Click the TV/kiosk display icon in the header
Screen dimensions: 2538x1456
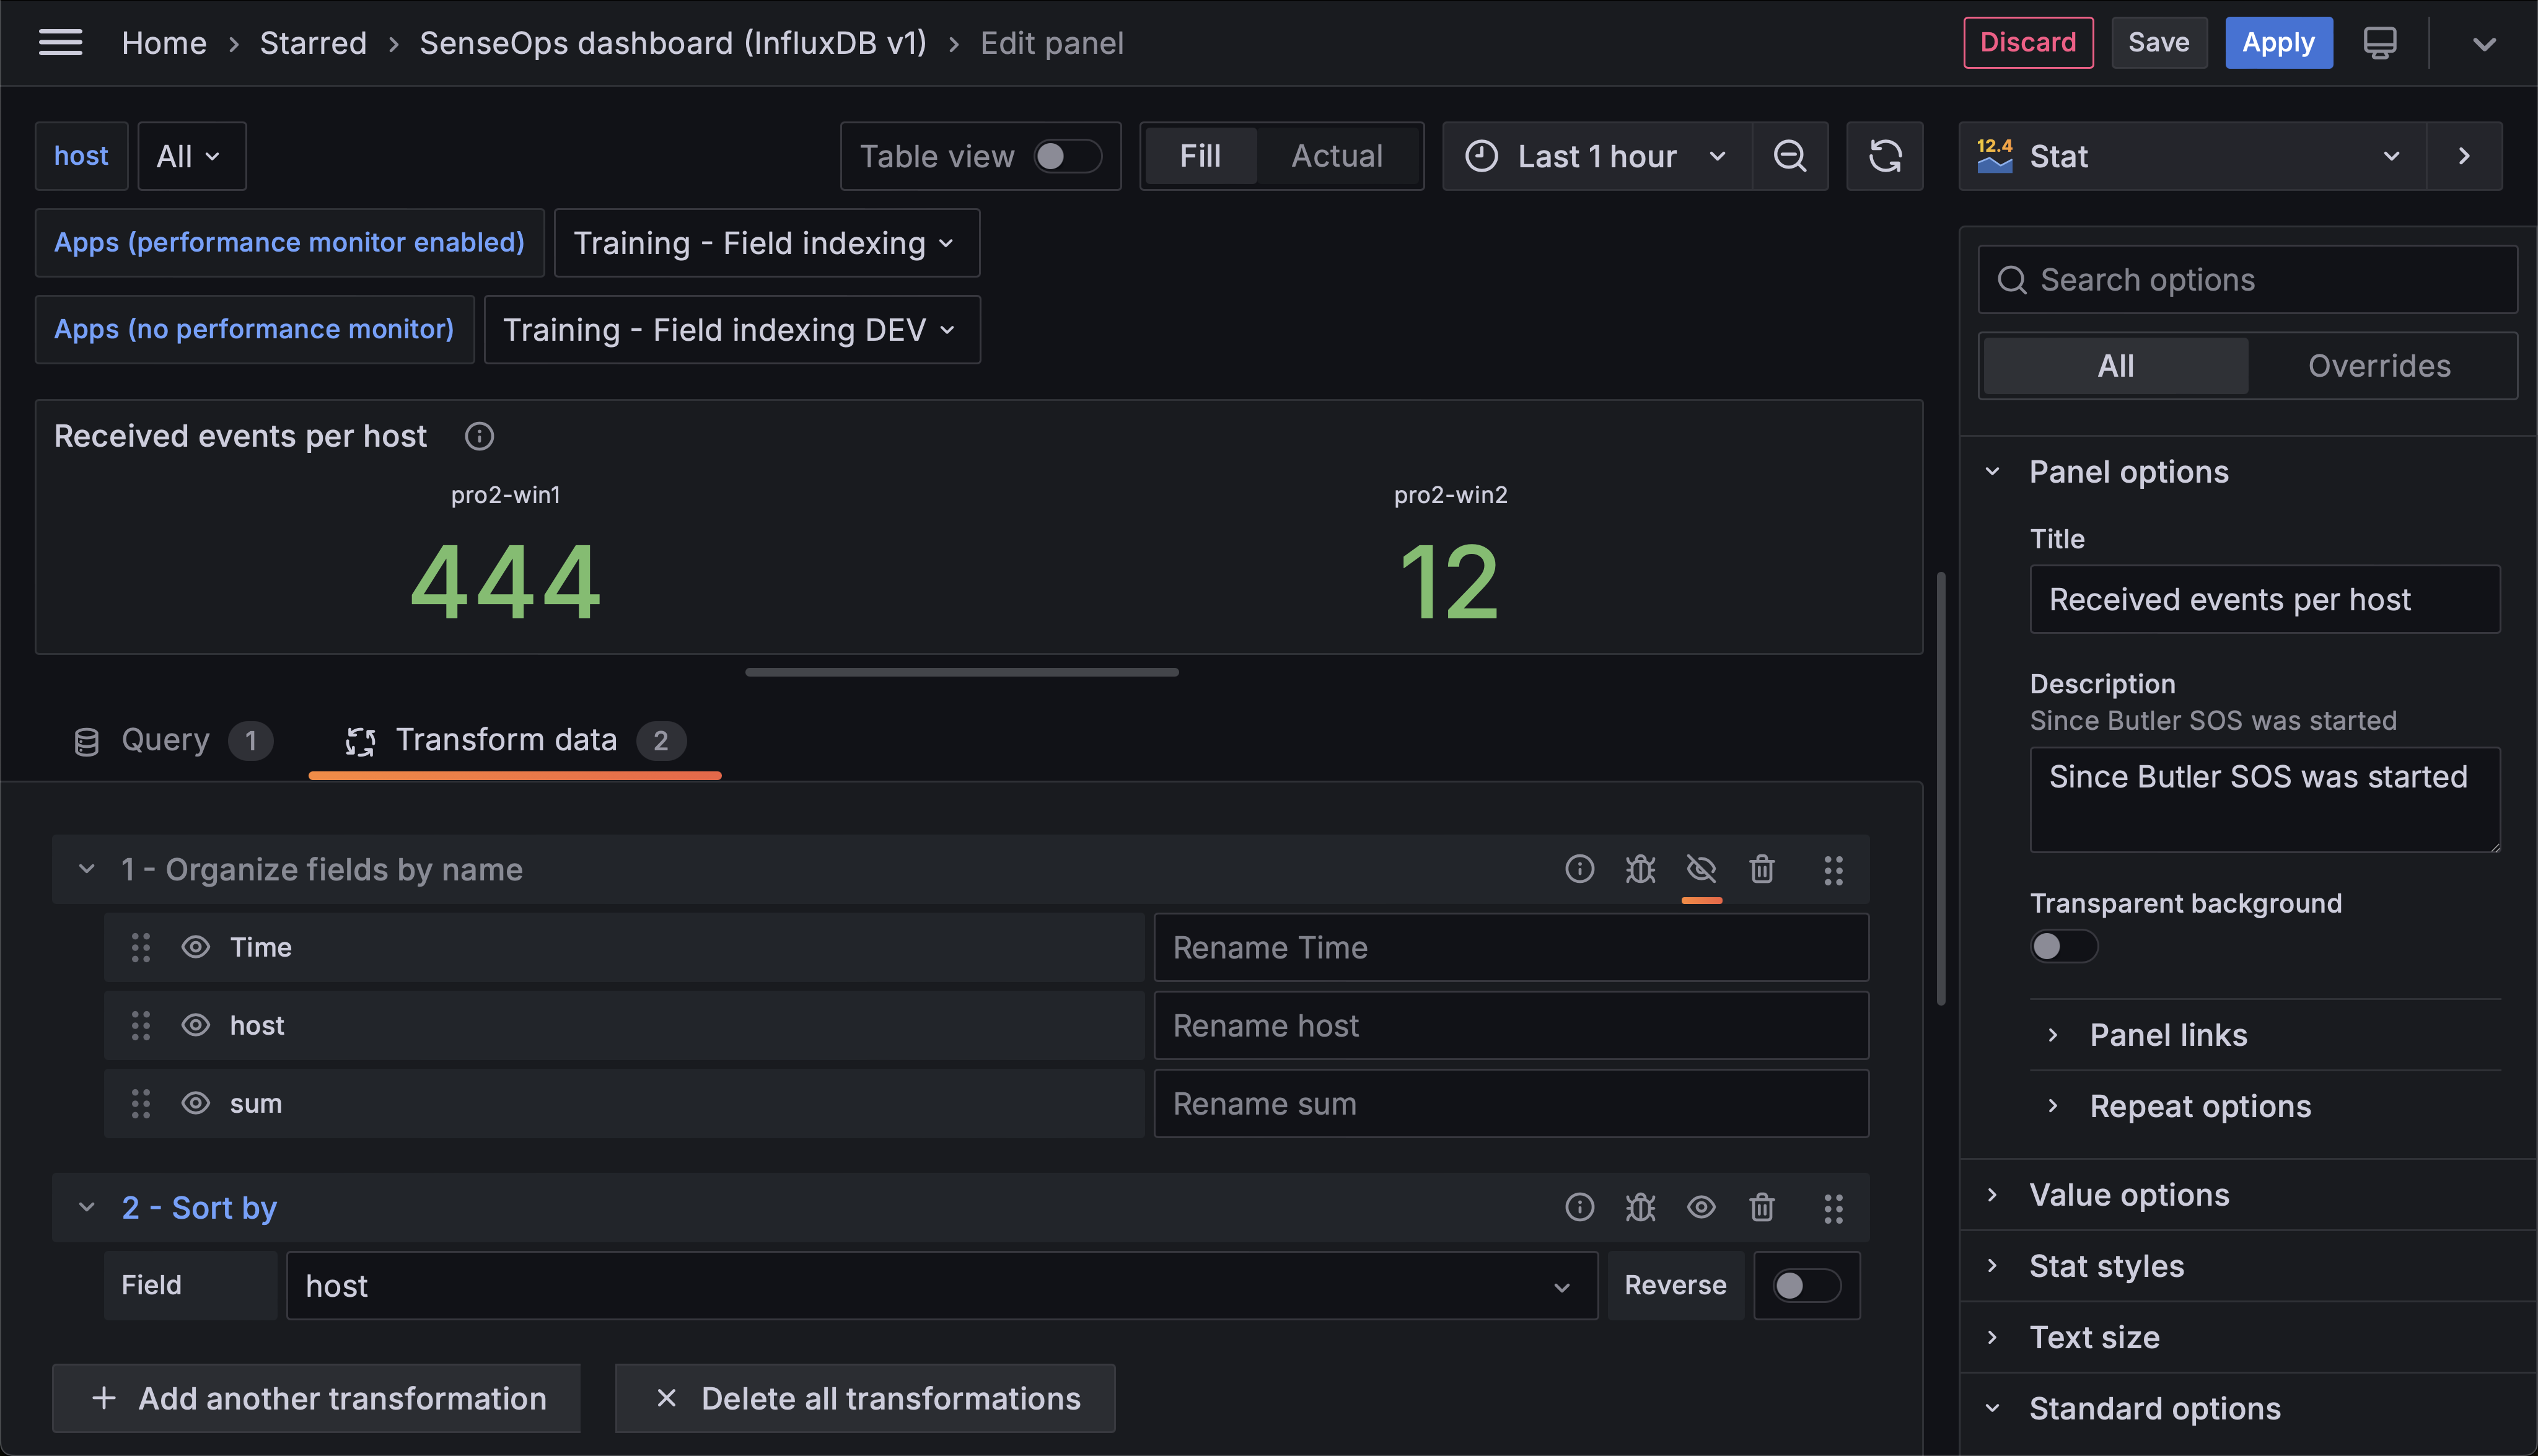click(x=2380, y=42)
